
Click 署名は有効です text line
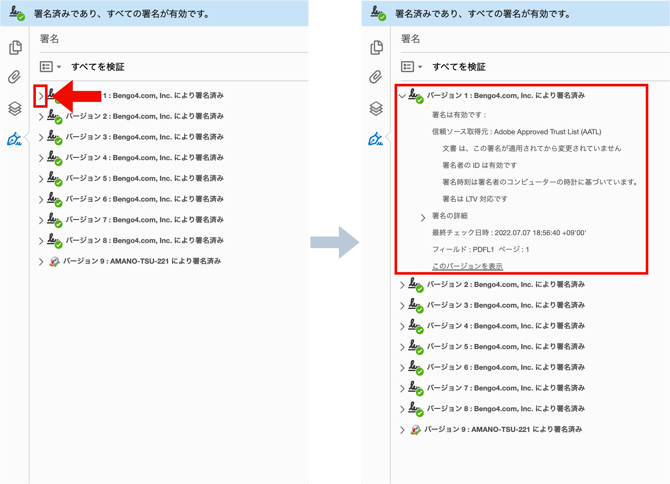[x=459, y=115]
